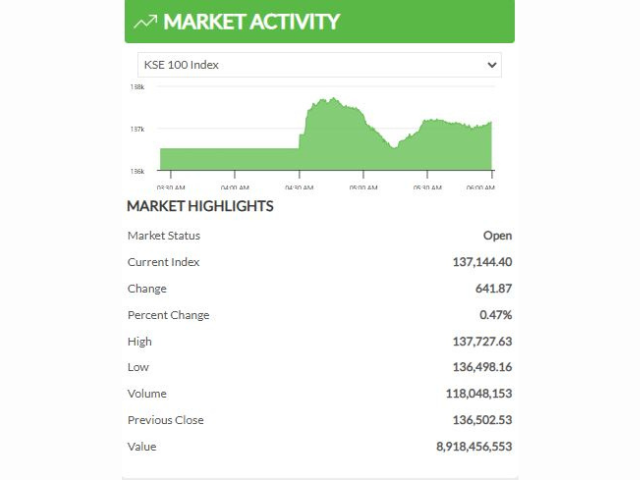Click the Market Activity header title
Screen dimensions: 640x480
pyautogui.click(x=251, y=22)
